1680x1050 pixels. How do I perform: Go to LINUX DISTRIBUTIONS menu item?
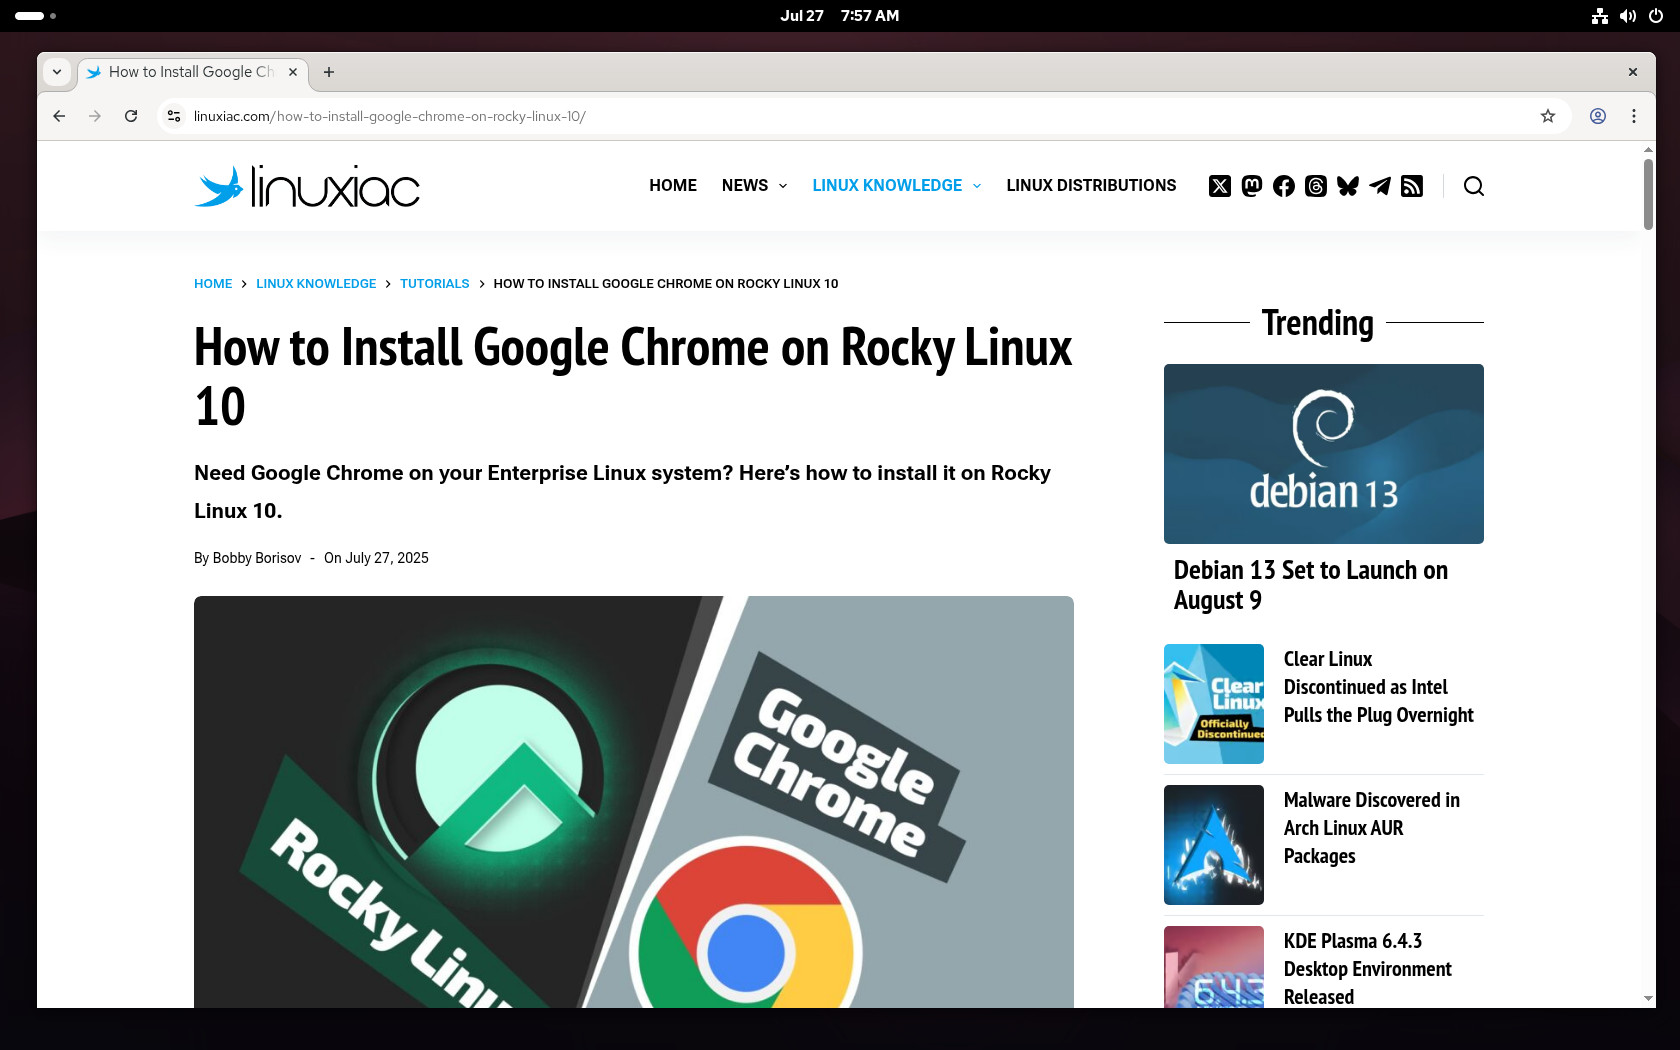tap(1091, 186)
